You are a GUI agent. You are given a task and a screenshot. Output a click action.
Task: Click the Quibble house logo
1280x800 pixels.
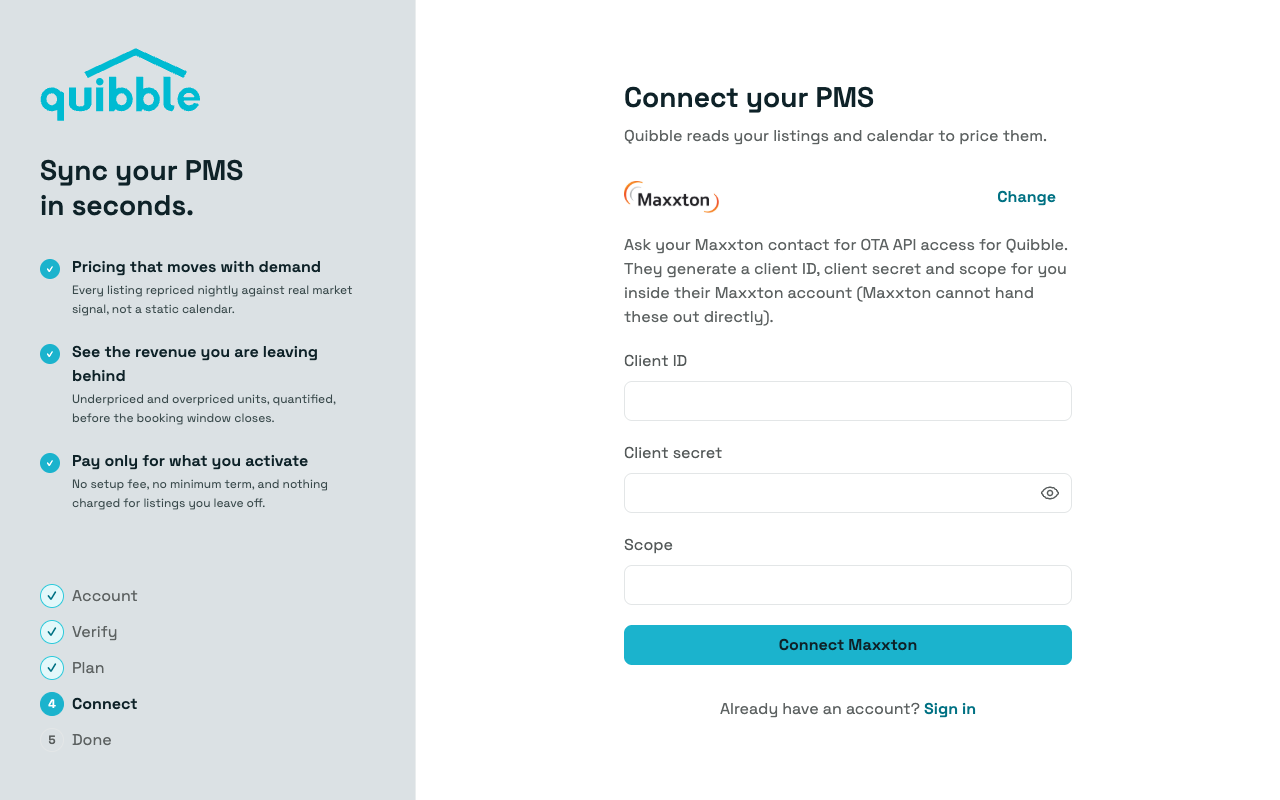[120, 84]
